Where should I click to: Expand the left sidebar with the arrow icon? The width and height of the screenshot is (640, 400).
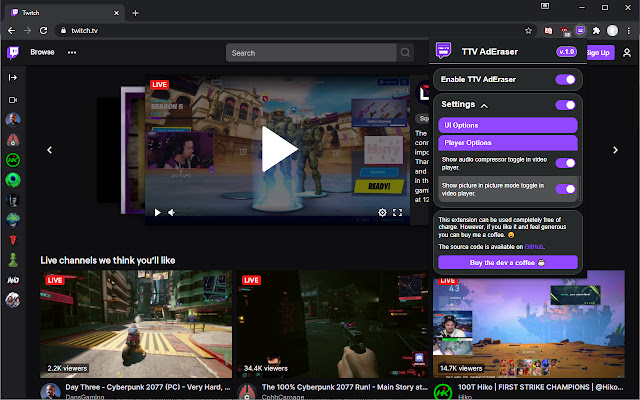[13, 78]
